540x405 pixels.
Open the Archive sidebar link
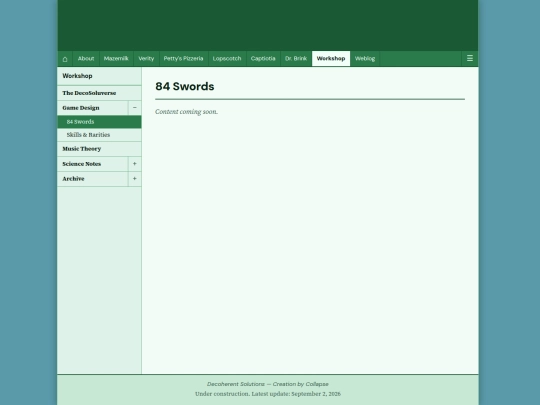tap(93, 179)
